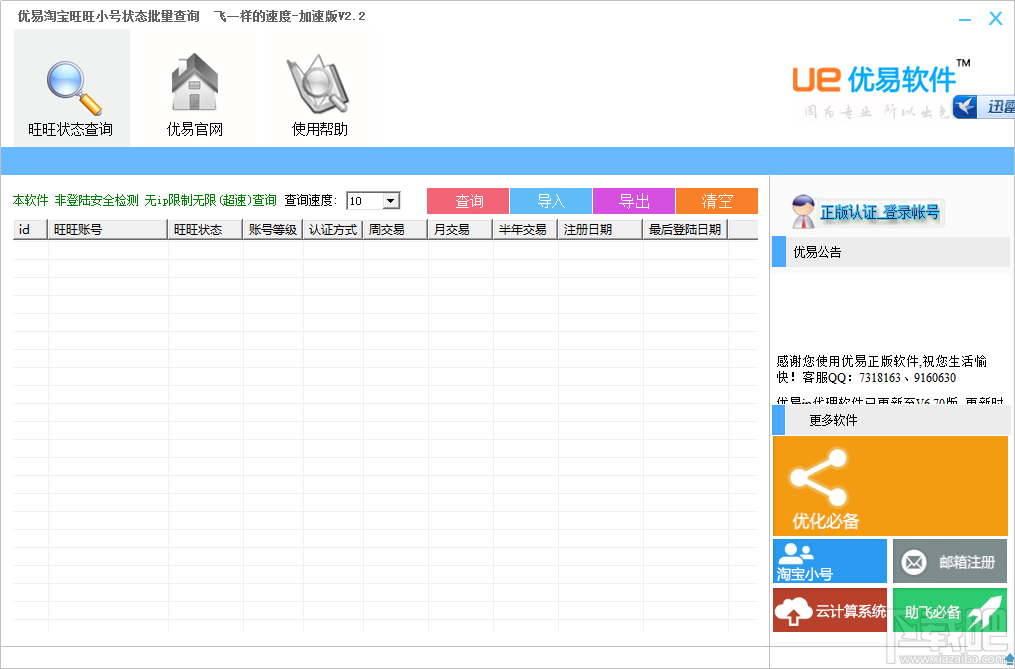Click the 查询 button

pyautogui.click(x=468, y=201)
